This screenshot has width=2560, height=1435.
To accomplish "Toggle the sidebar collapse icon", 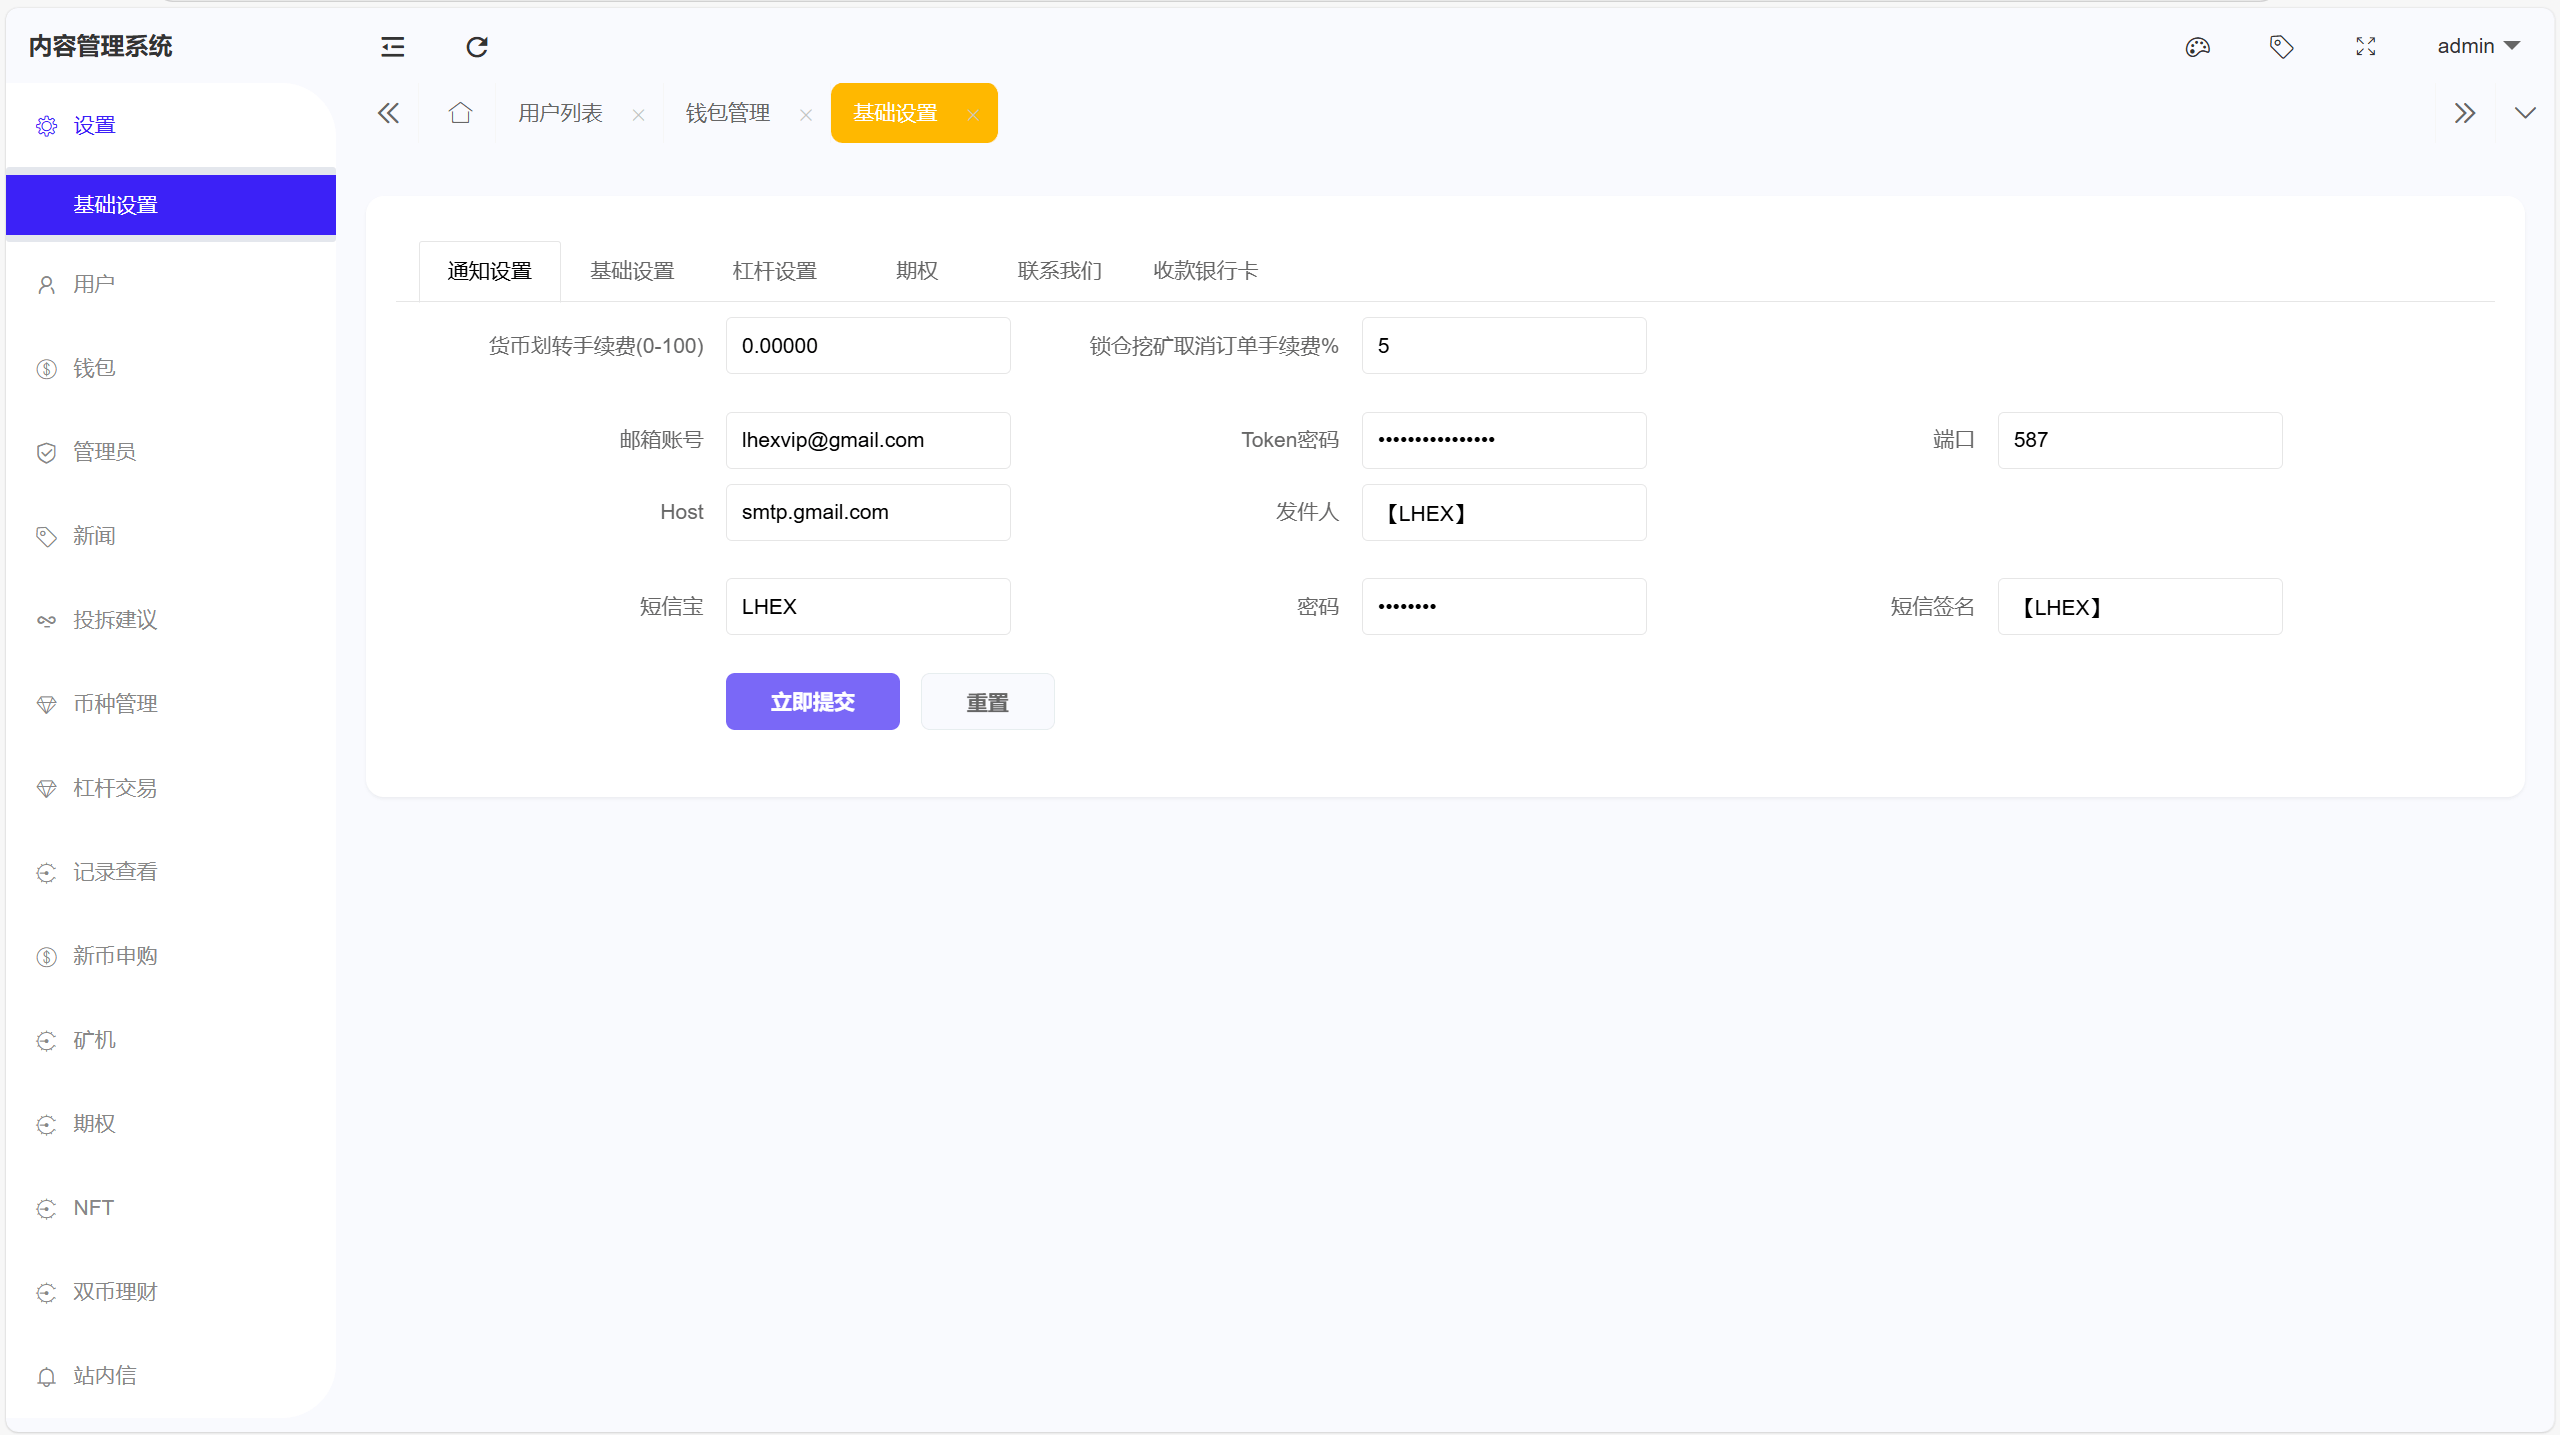I will [x=391, y=46].
